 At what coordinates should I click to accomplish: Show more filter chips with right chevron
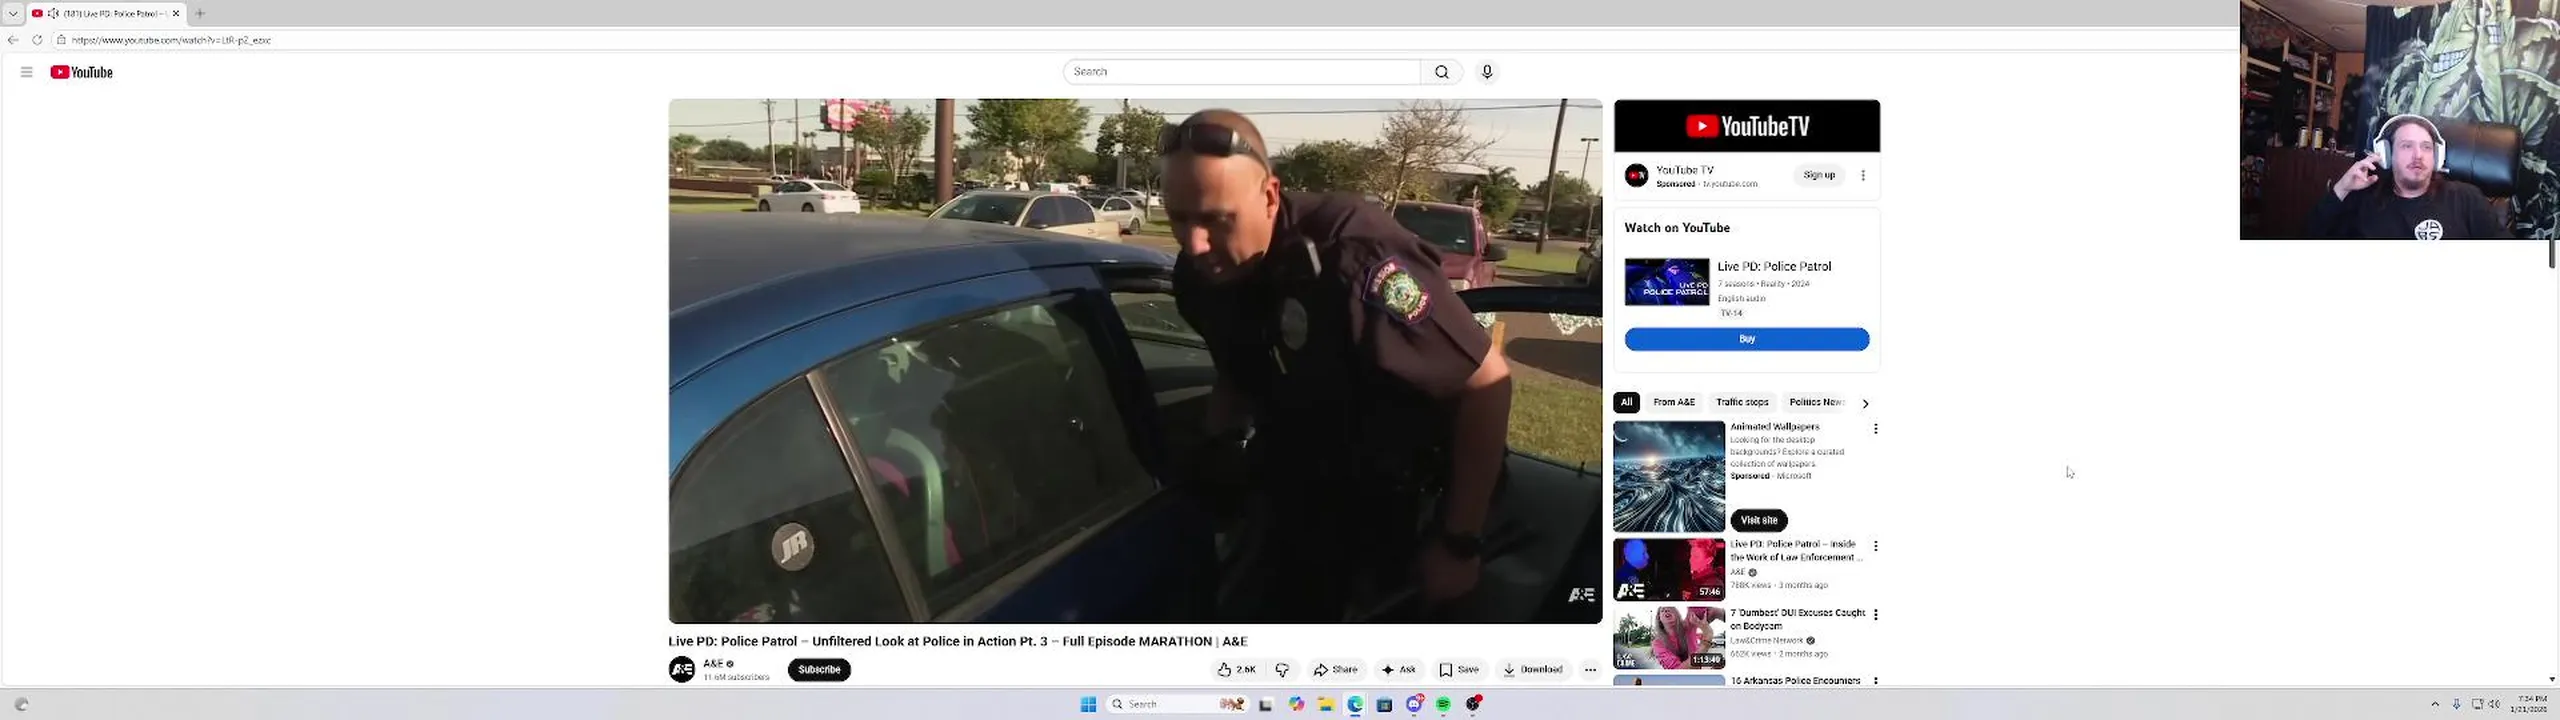click(x=1865, y=403)
